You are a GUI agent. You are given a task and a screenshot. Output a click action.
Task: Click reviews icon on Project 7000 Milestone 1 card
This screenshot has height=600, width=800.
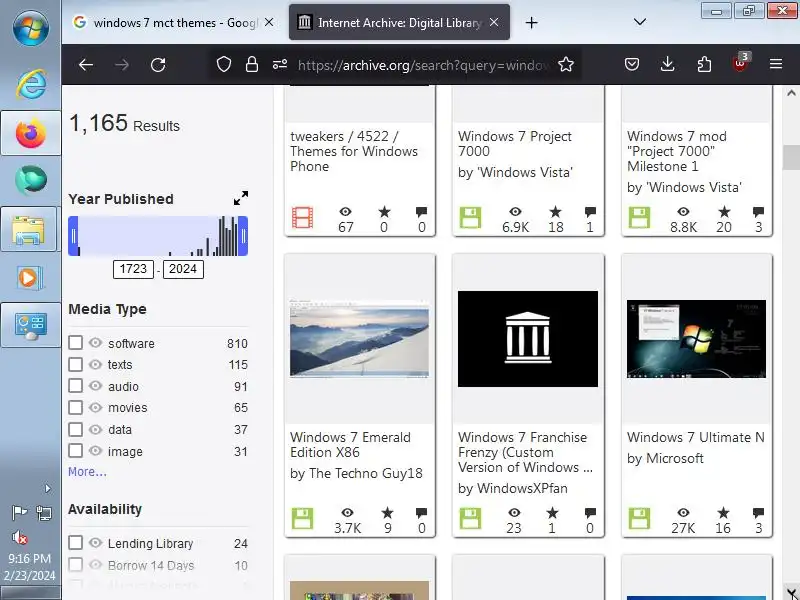click(x=758, y=211)
